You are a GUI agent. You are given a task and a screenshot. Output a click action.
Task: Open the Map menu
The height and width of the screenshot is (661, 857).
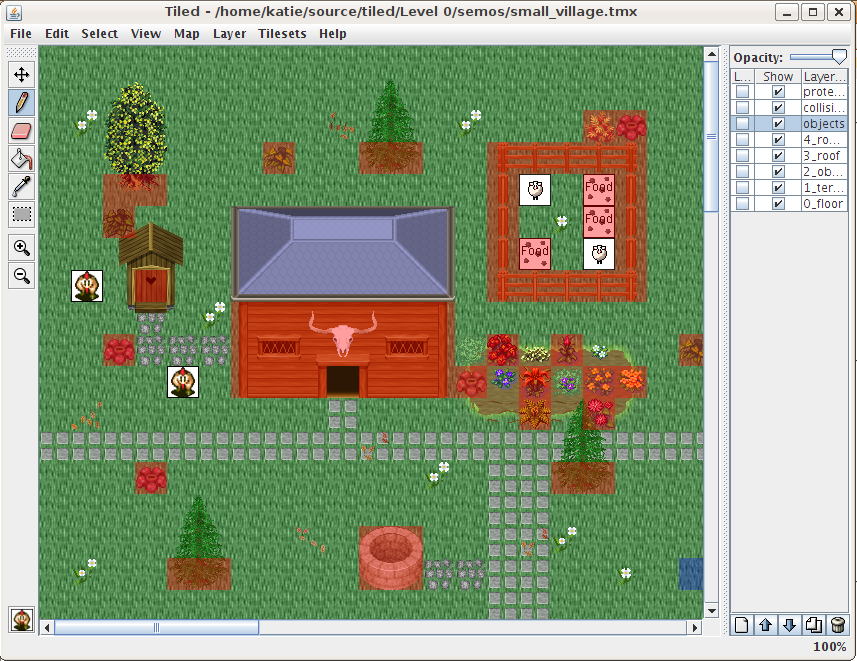[186, 33]
